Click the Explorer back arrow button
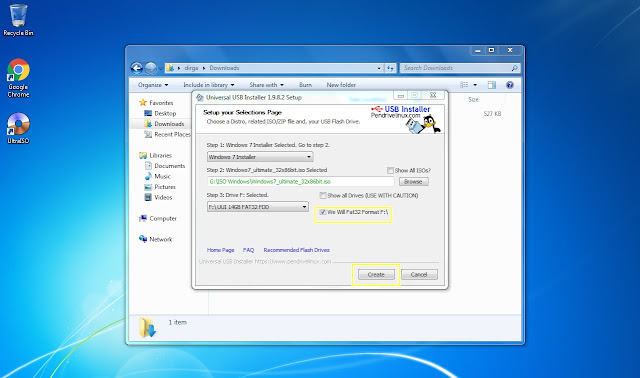640x378 pixels. point(137,68)
